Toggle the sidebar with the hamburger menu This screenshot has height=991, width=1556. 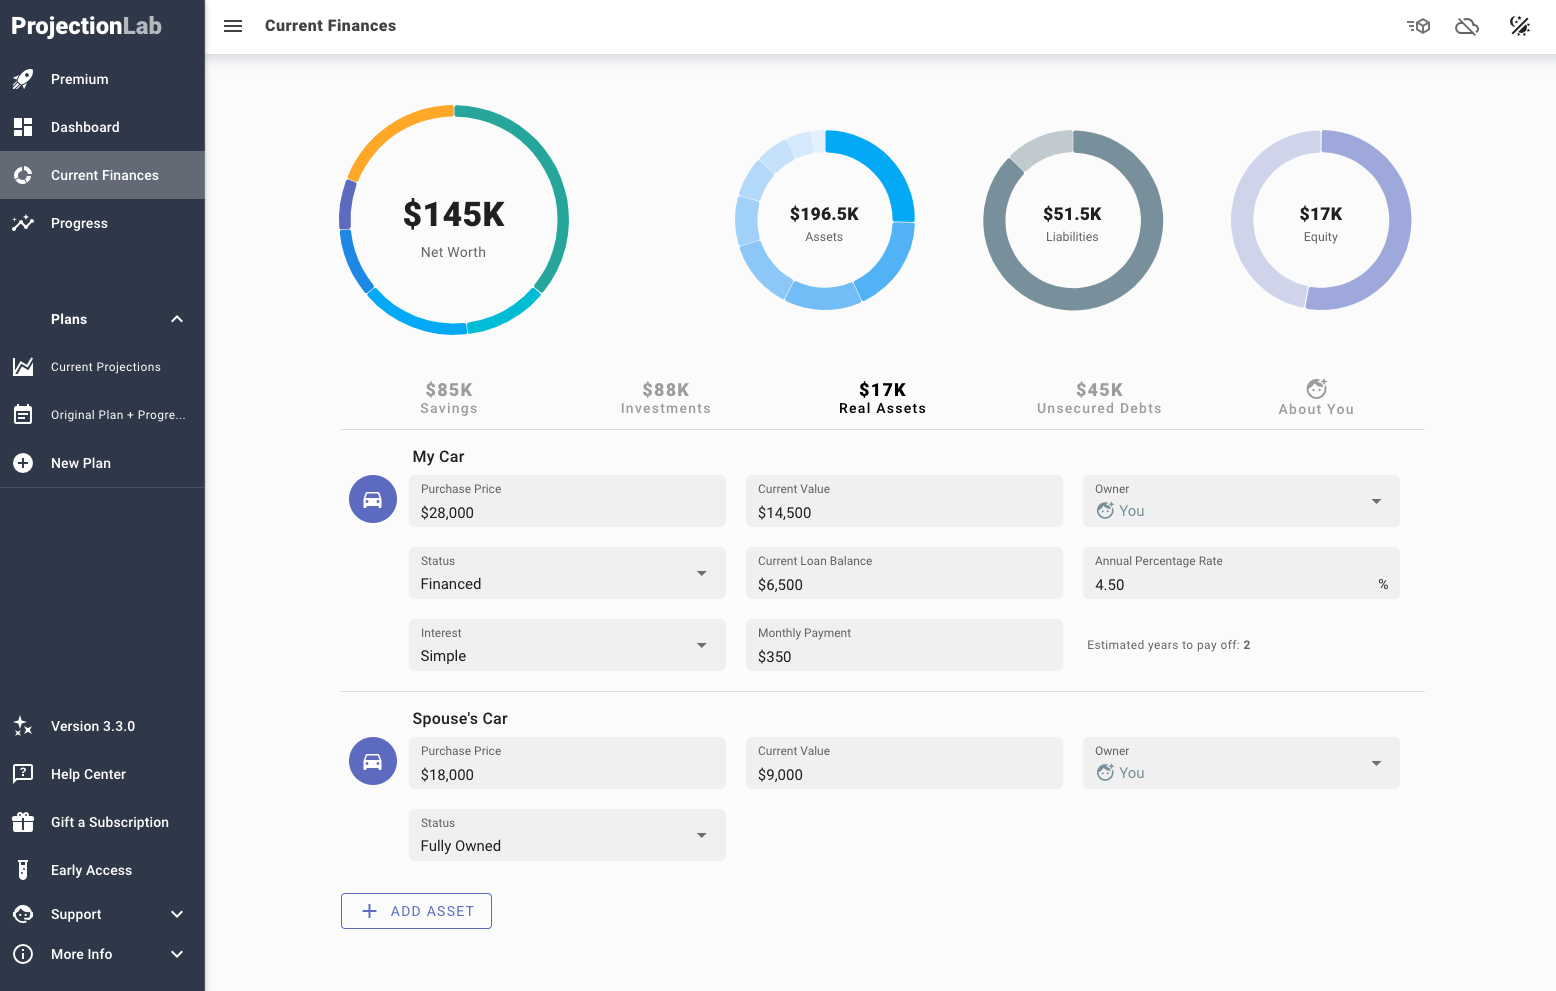(x=233, y=26)
